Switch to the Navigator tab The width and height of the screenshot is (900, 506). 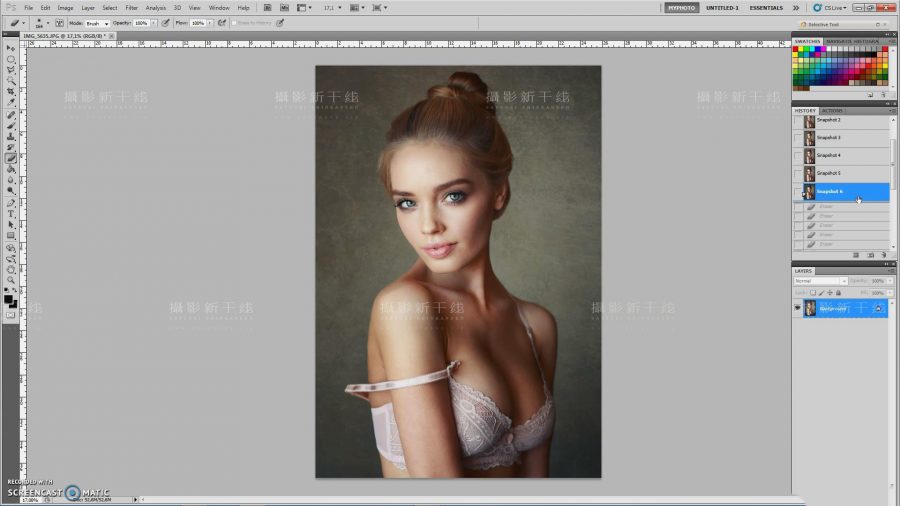839,41
